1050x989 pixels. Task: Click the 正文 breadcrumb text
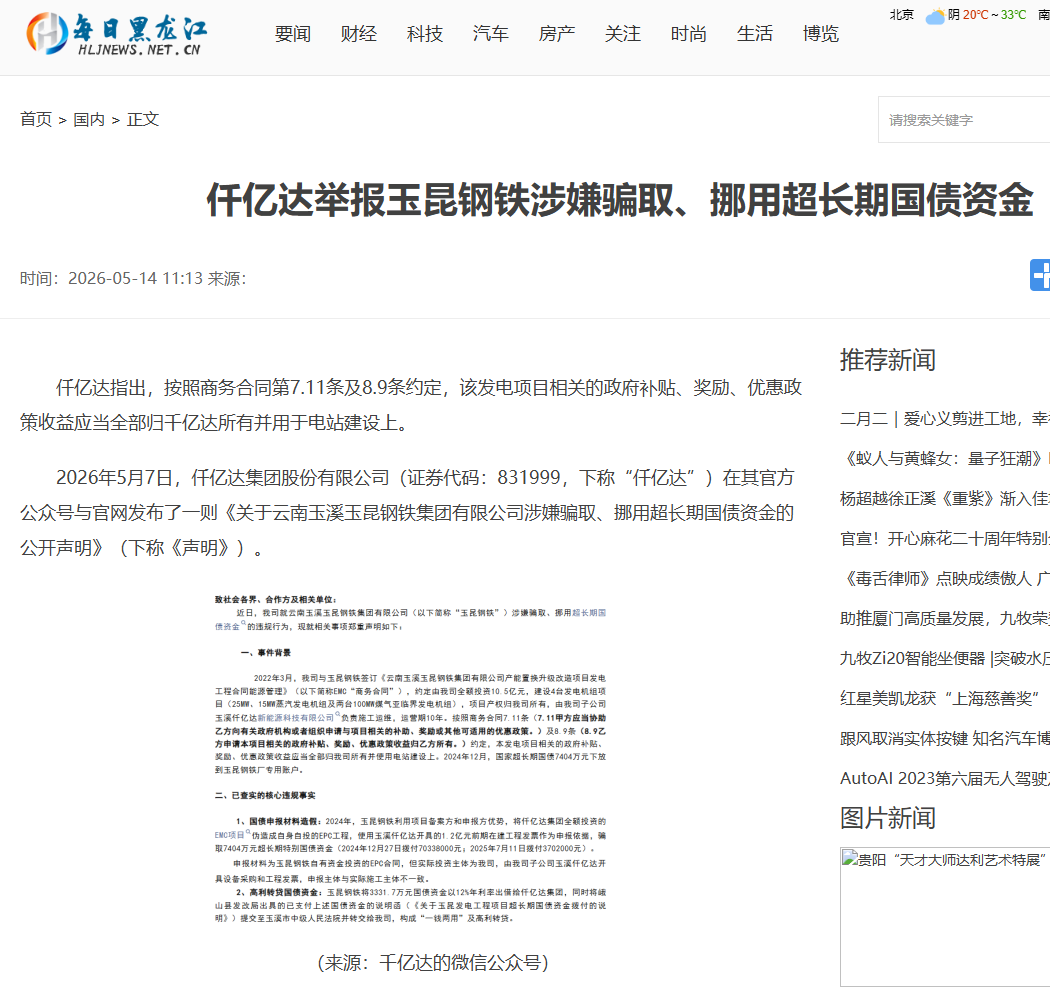tap(143, 119)
